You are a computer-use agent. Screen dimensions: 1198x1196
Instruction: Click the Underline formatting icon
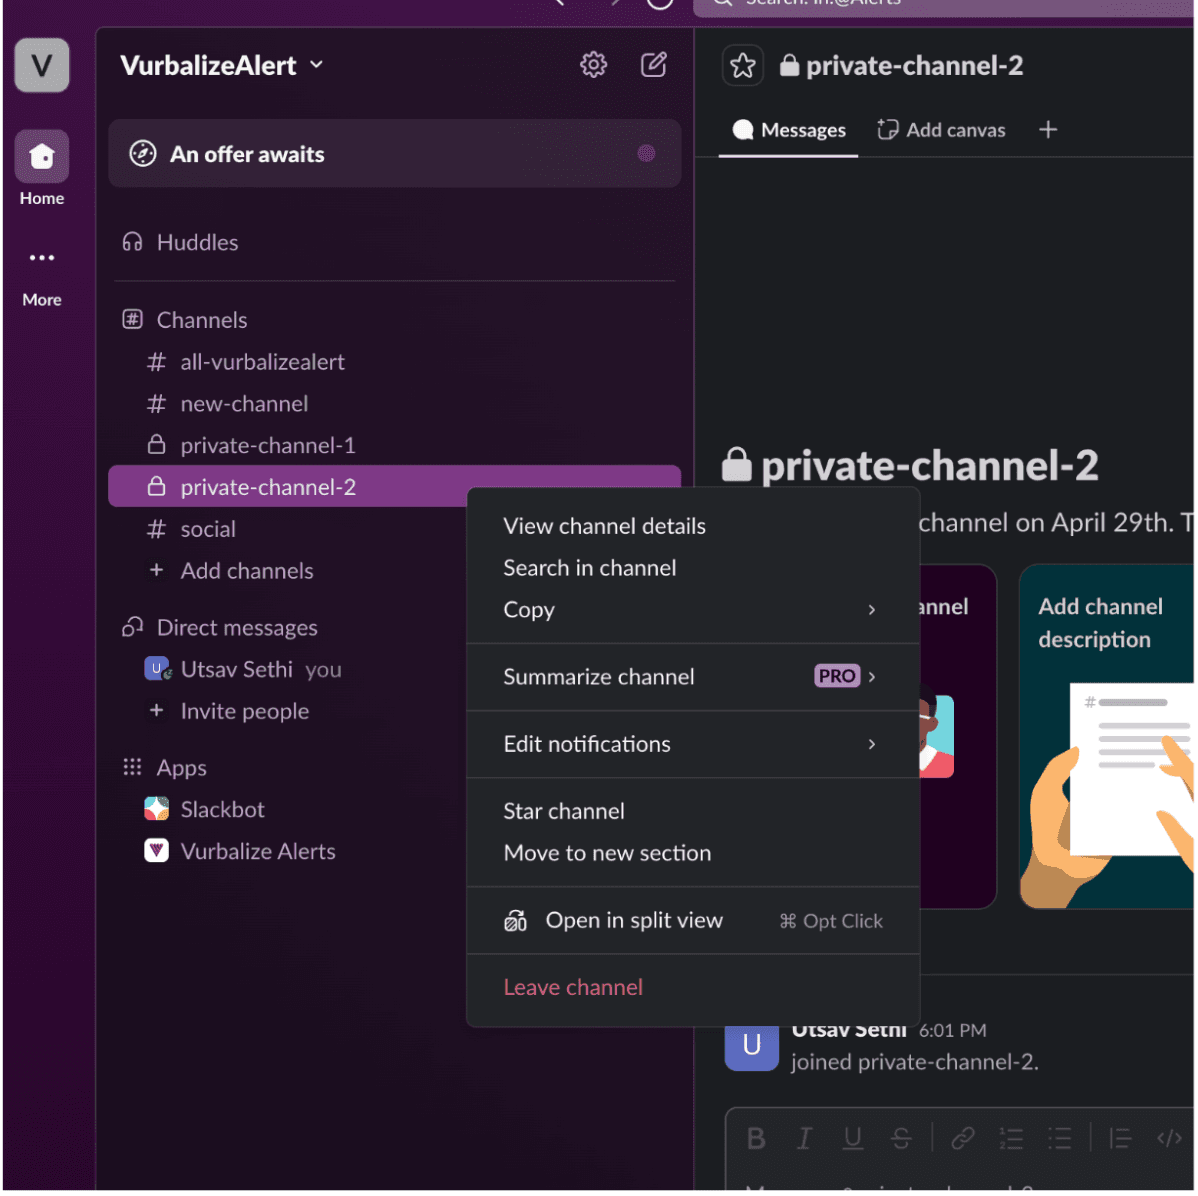point(853,1138)
